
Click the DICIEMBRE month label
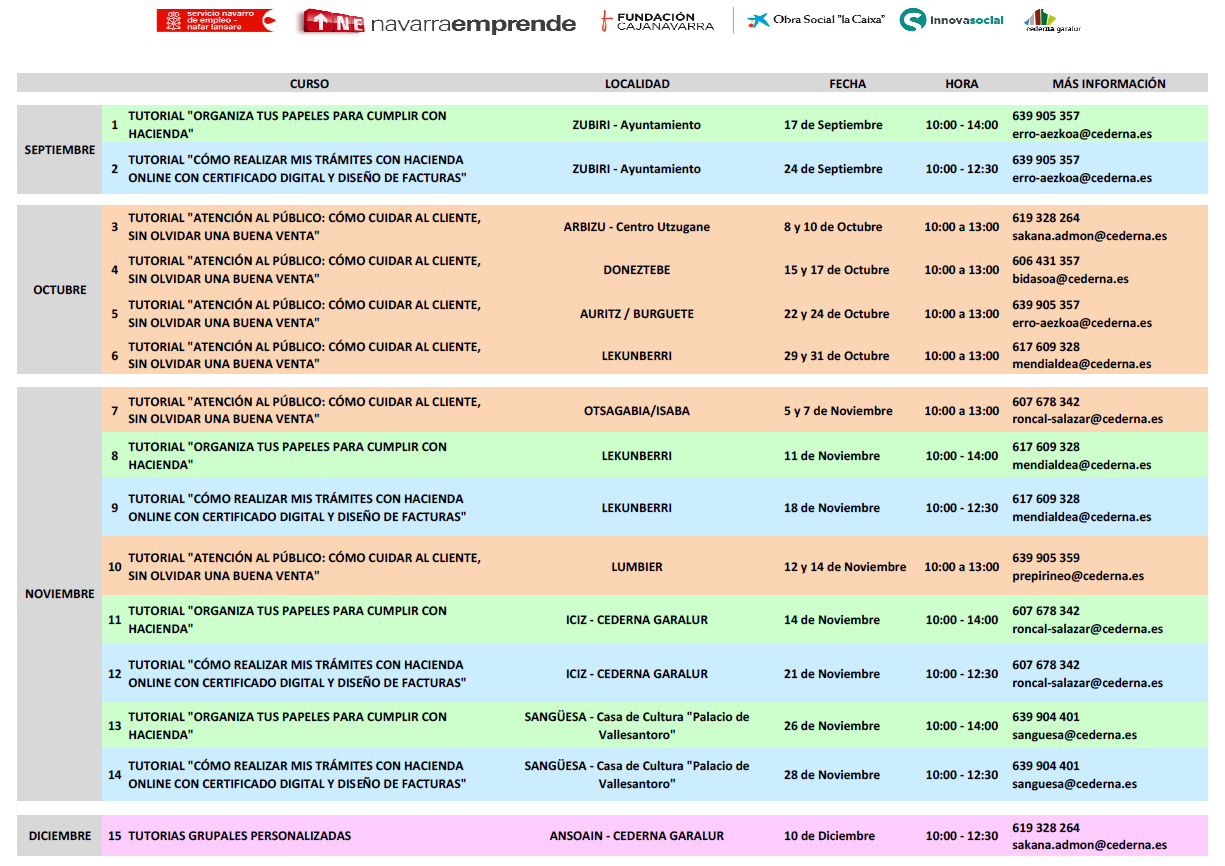pyautogui.click(x=60, y=836)
